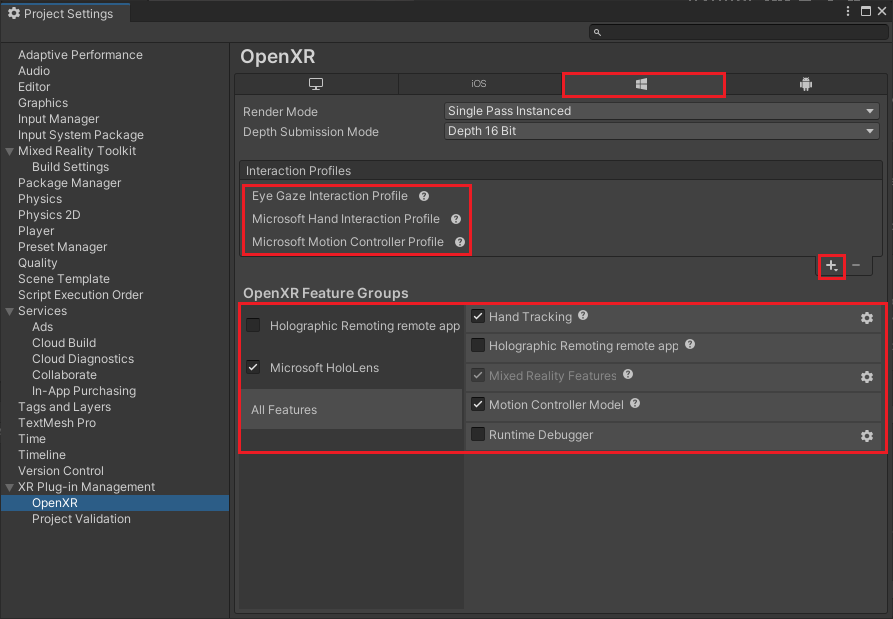This screenshot has height=619, width=893.
Task: Collapse the Mixed Reality Toolkit tree node
Action: coord(9,151)
